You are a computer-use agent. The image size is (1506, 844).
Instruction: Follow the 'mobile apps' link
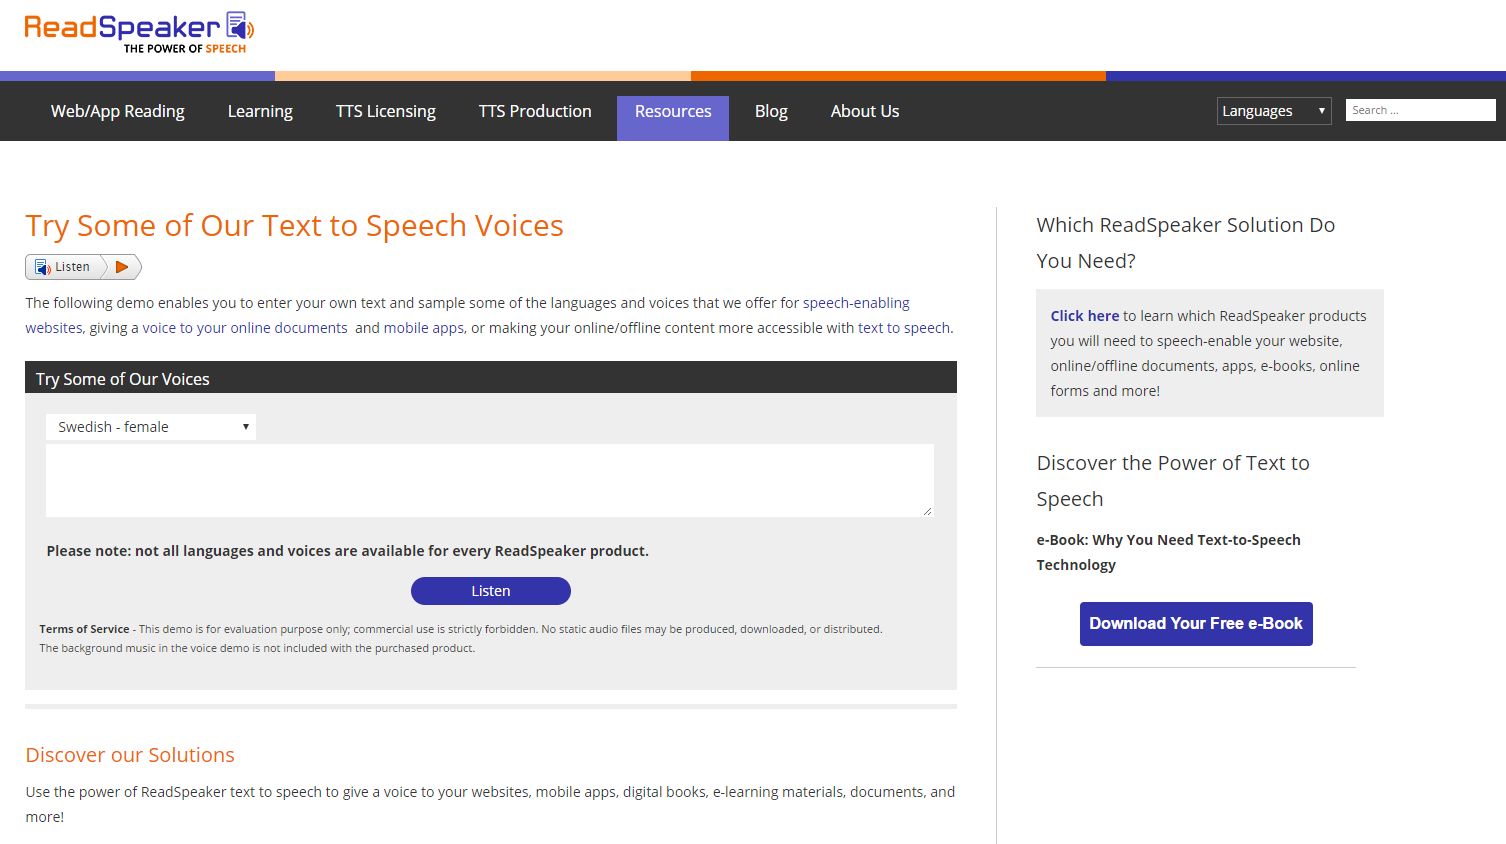pos(424,328)
